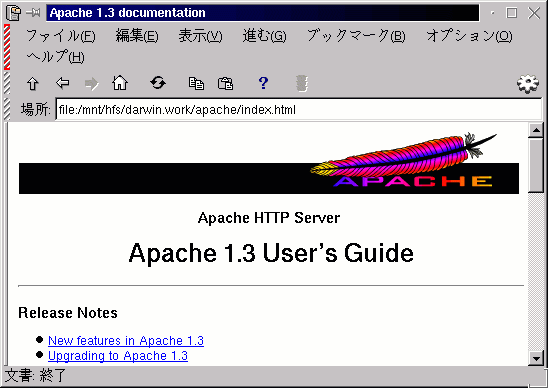Click the Paste toolbar icon
The height and width of the screenshot is (388, 548).
[225, 84]
